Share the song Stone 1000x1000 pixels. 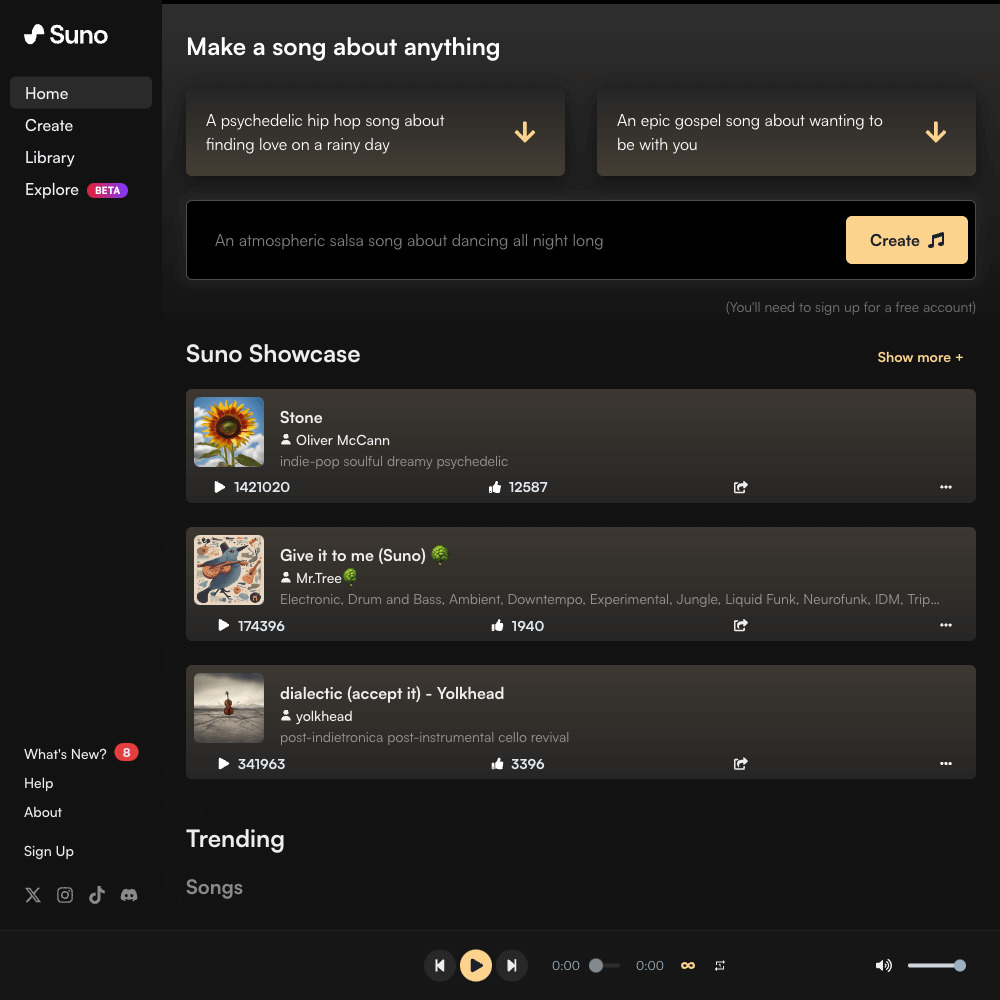tap(741, 488)
